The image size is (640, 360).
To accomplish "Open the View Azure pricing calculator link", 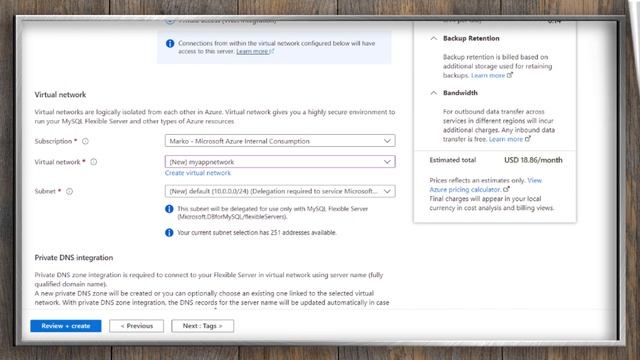I will [486, 185].
